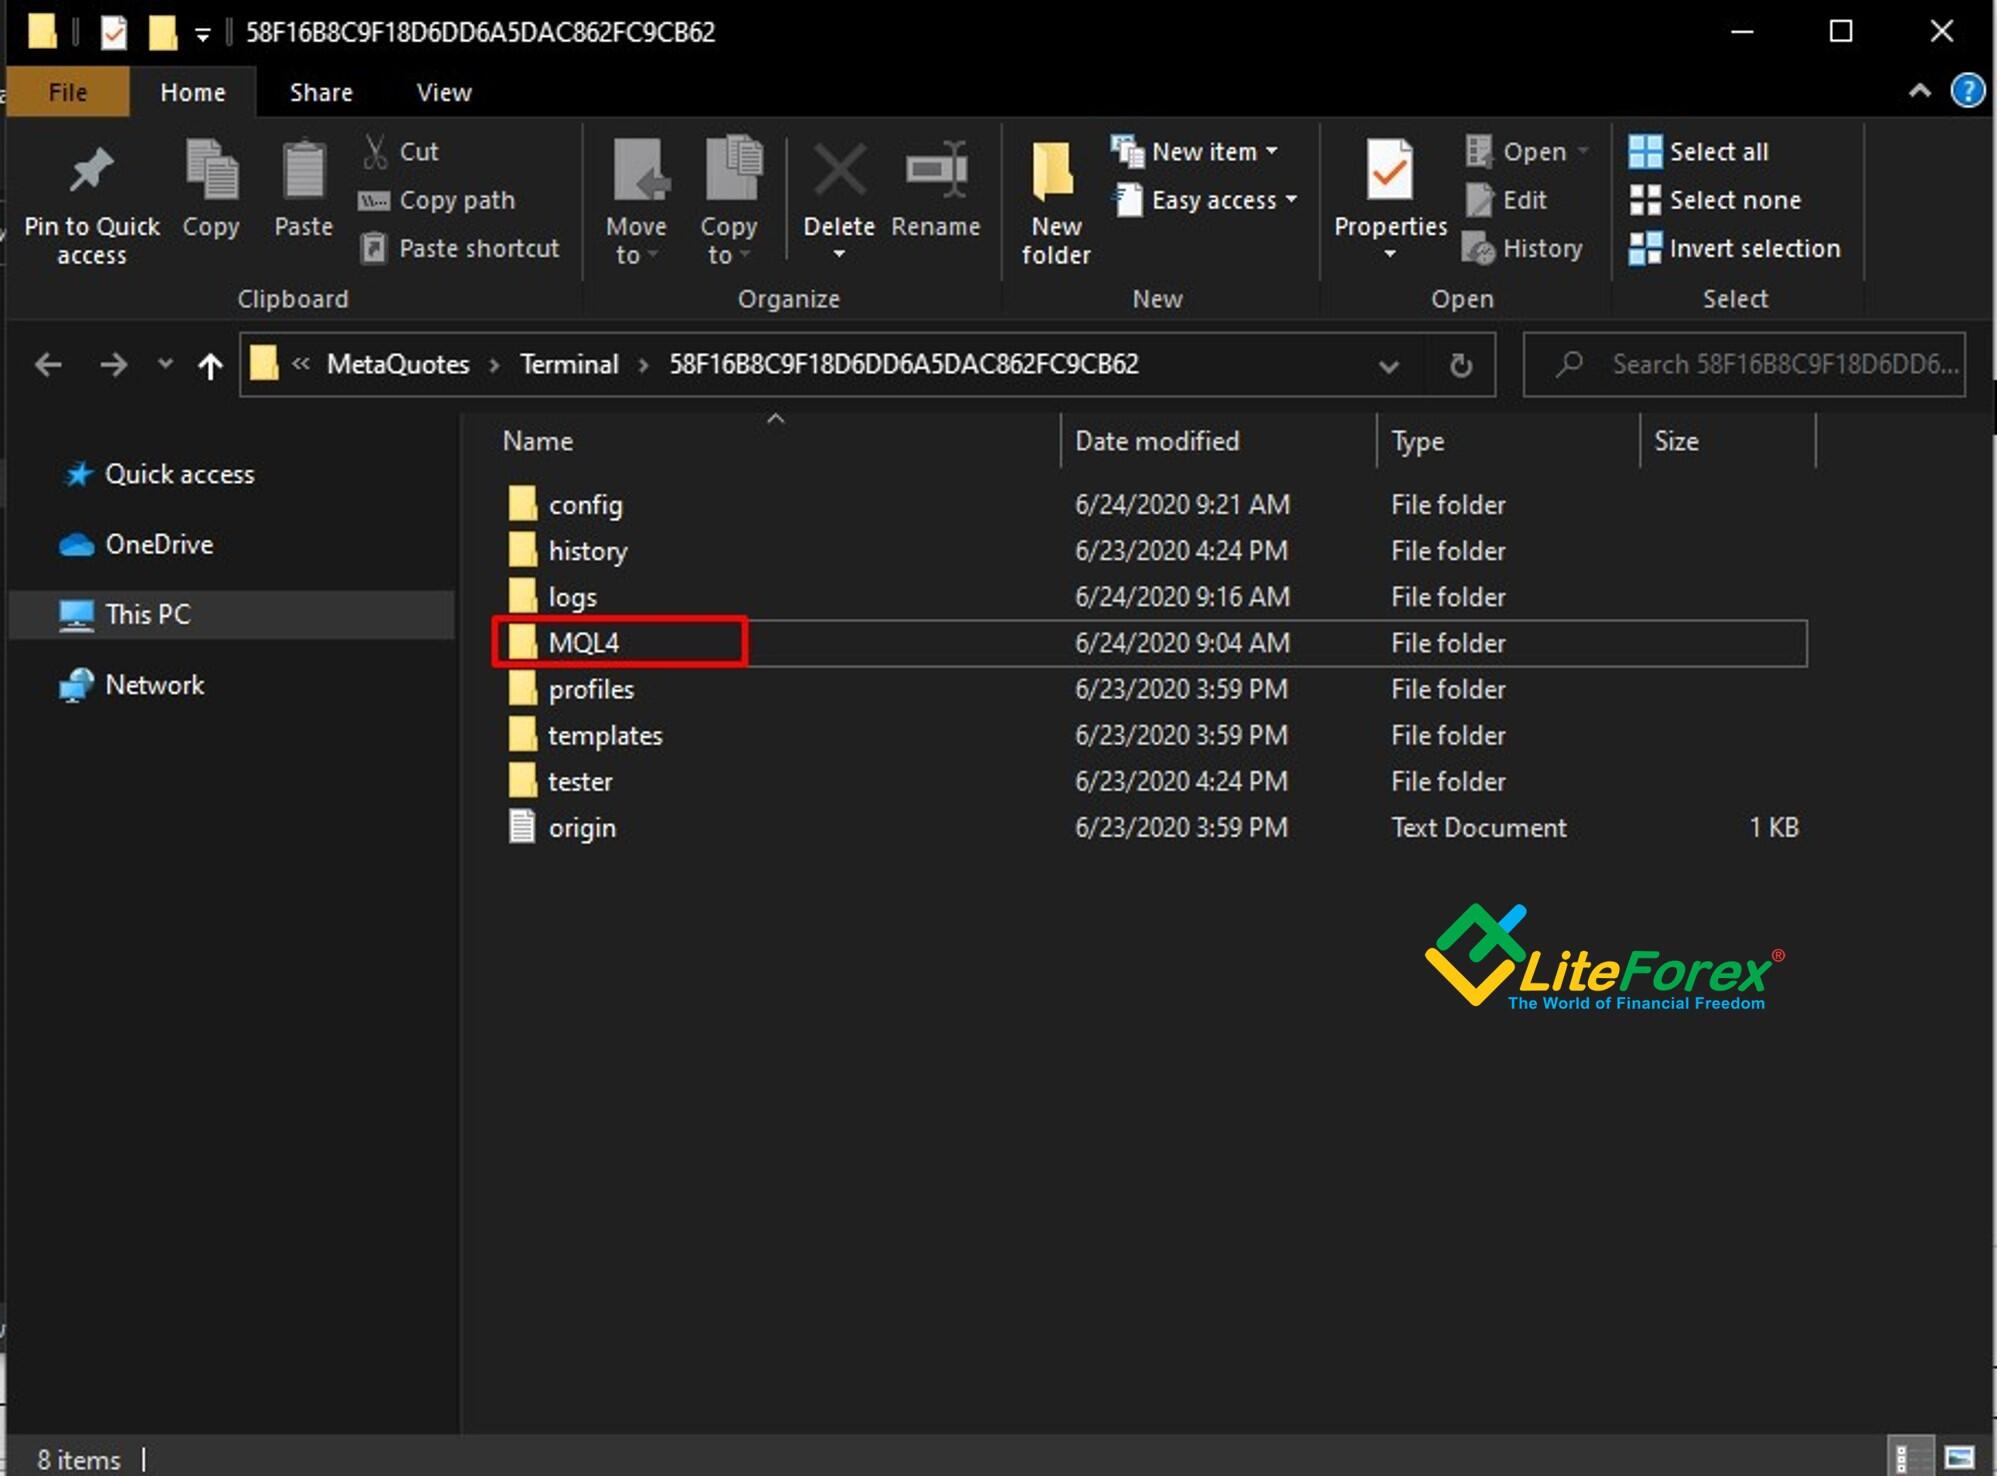The image size is (1997, 1476).
Task: Switch to large icons view in status bar
Action: pyautogui.click(x=1959, y=1457)
